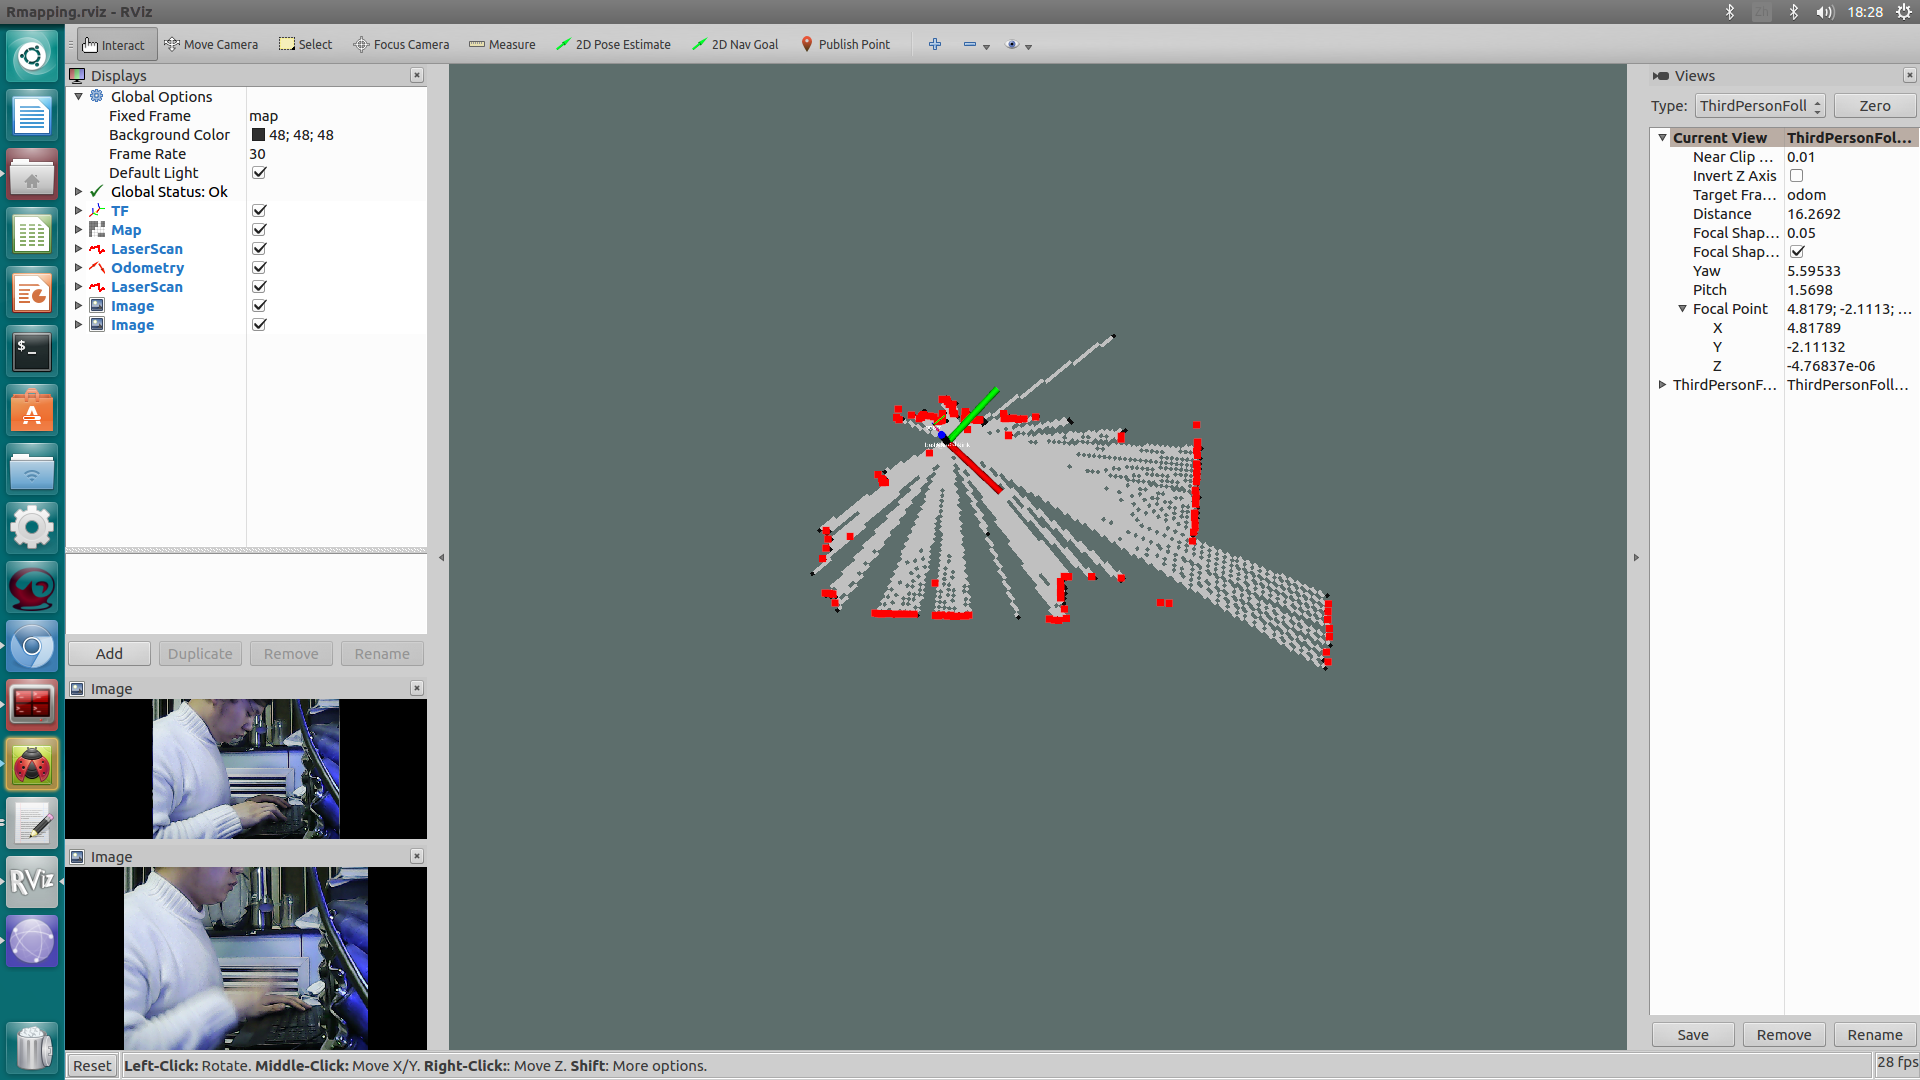Expand the TF display tree item
The image size is (1920, 1080).
pos(79,211)
